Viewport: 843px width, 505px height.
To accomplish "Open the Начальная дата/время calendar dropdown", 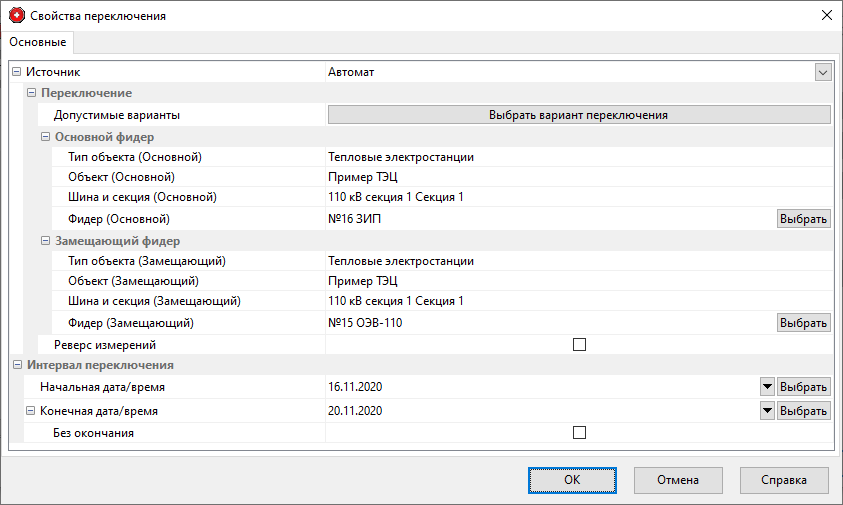I will 767,387.
